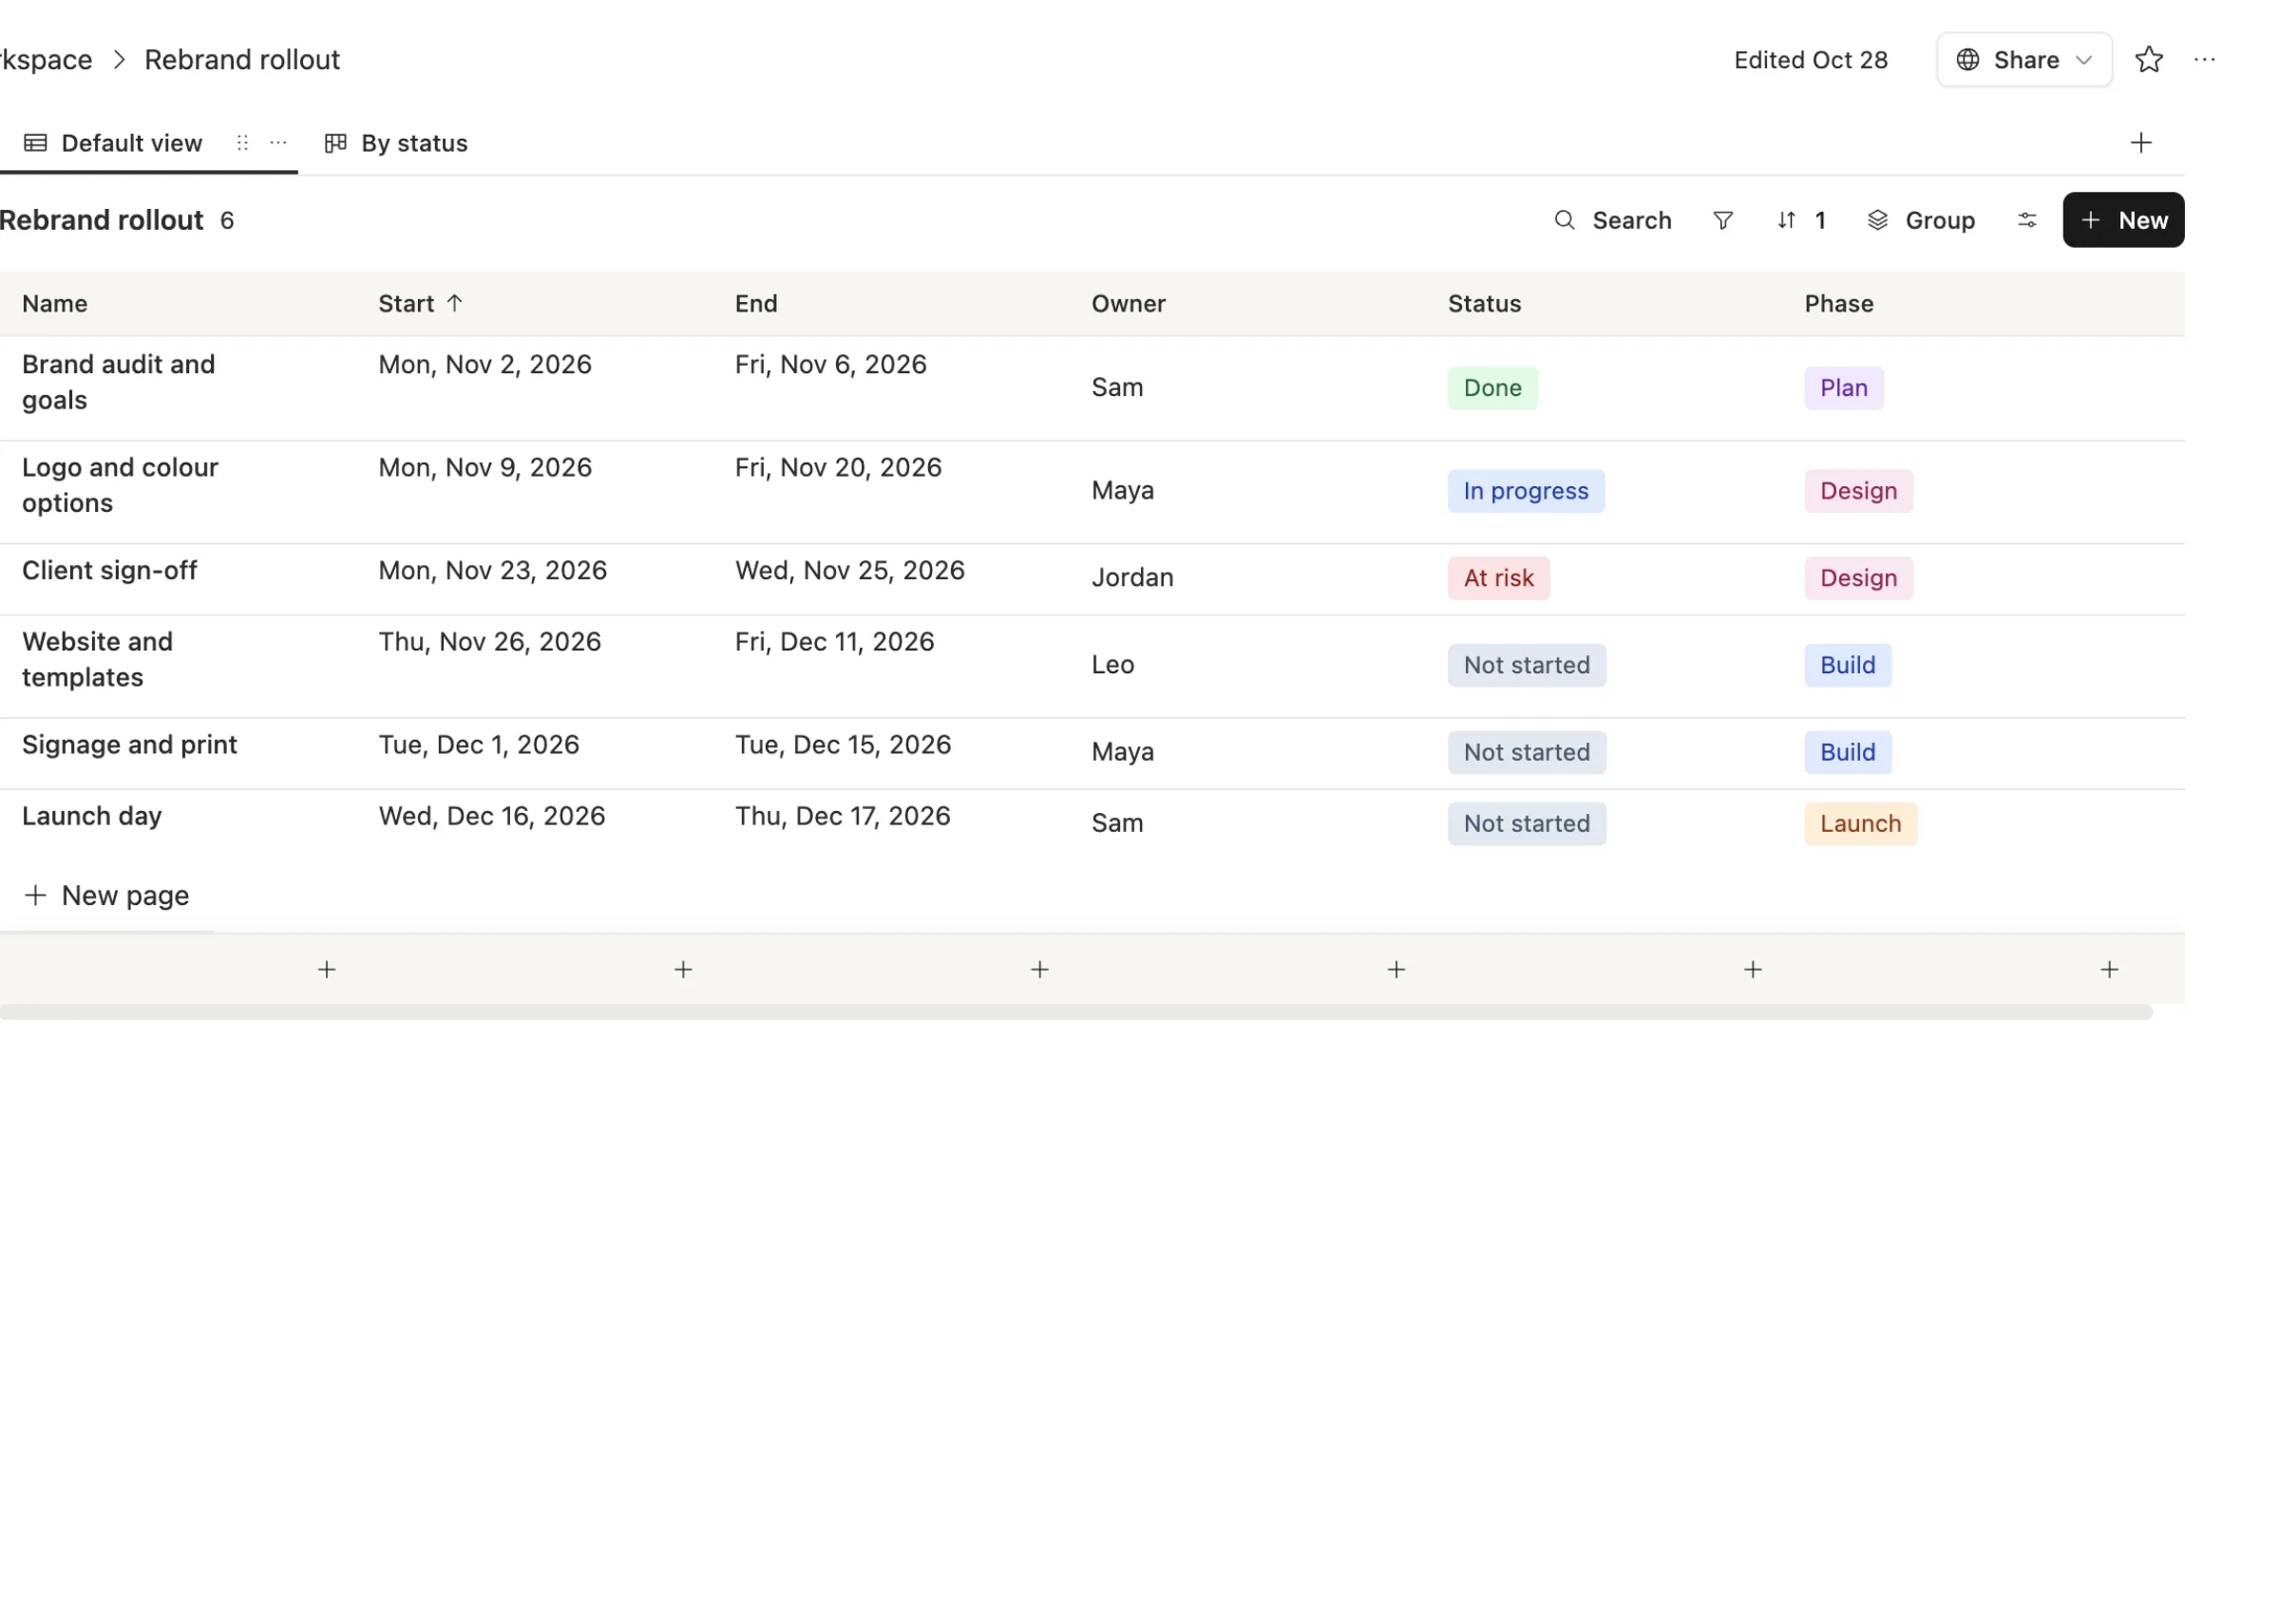Open the Group menu
2280x1624 pixels.
(x=1921, y=220)
